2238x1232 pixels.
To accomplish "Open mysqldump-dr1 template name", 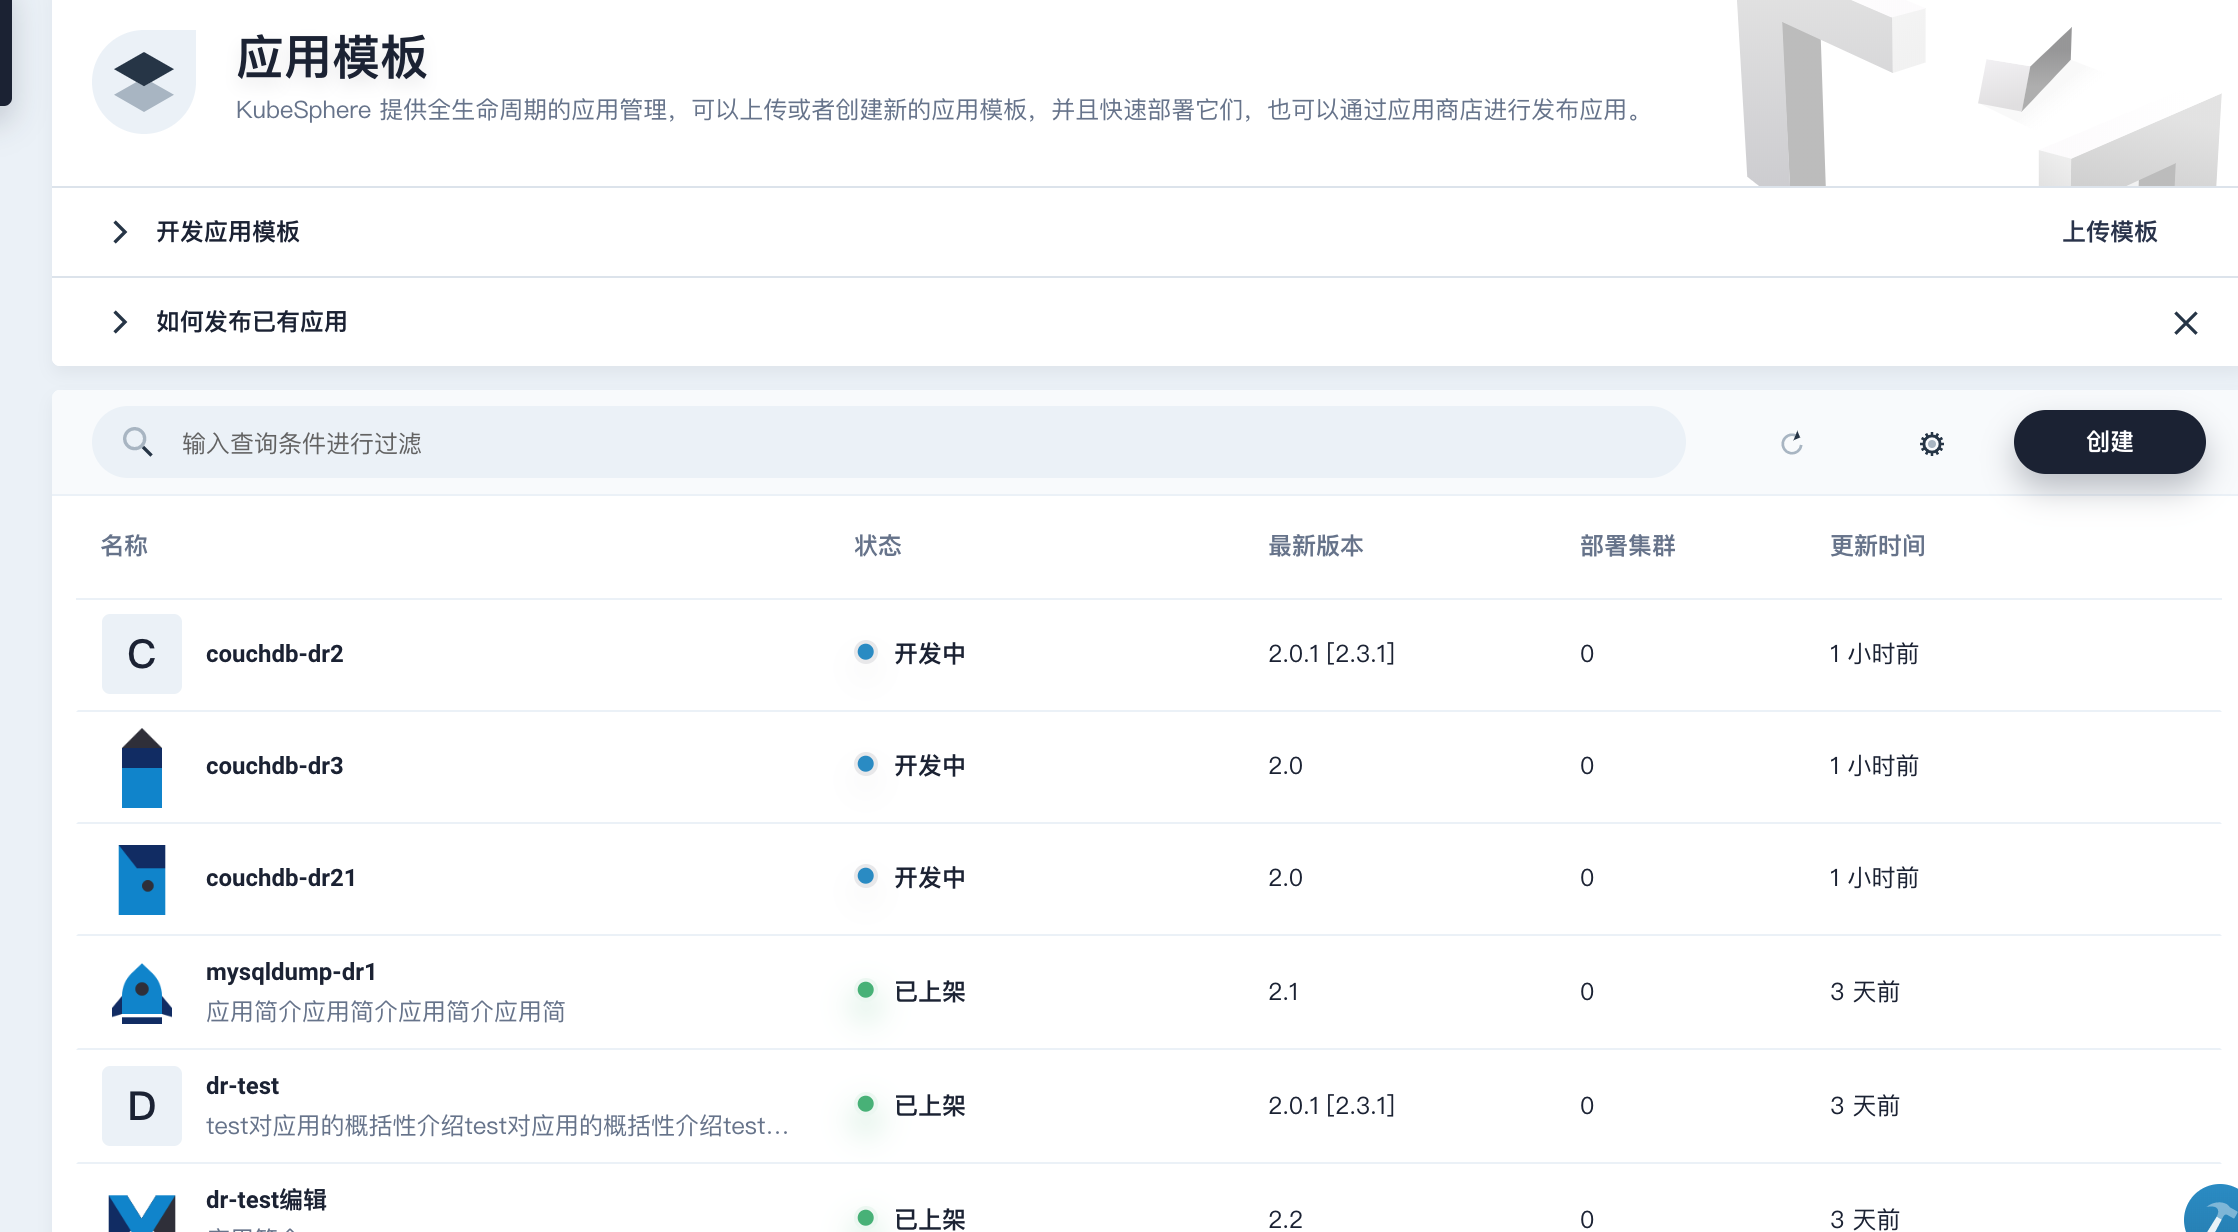I will (291, 972).
